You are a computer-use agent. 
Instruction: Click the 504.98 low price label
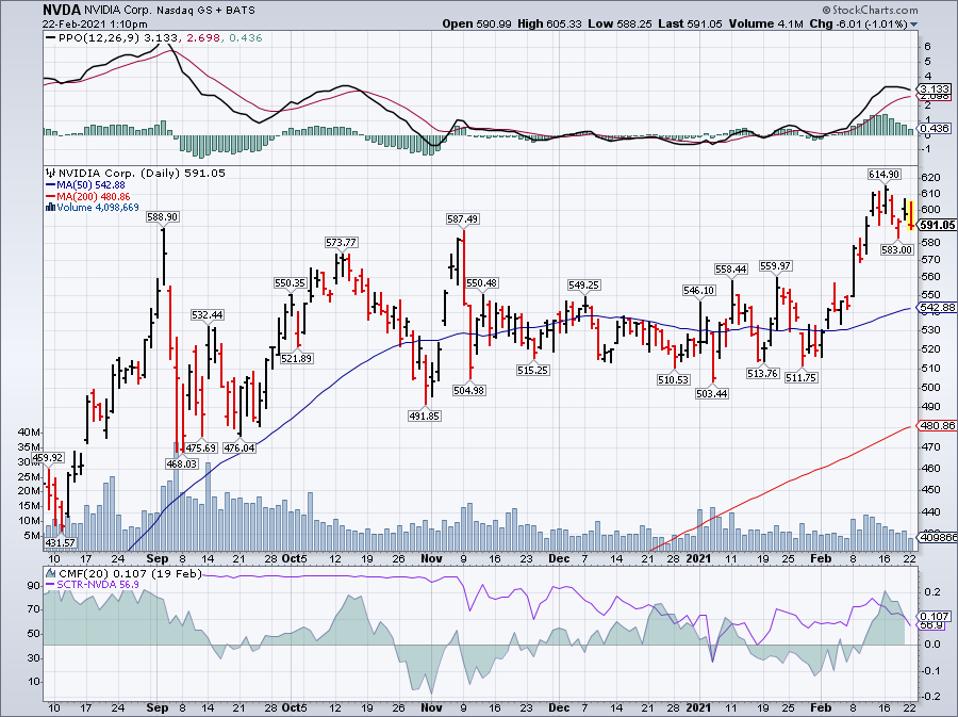point(469,390)
